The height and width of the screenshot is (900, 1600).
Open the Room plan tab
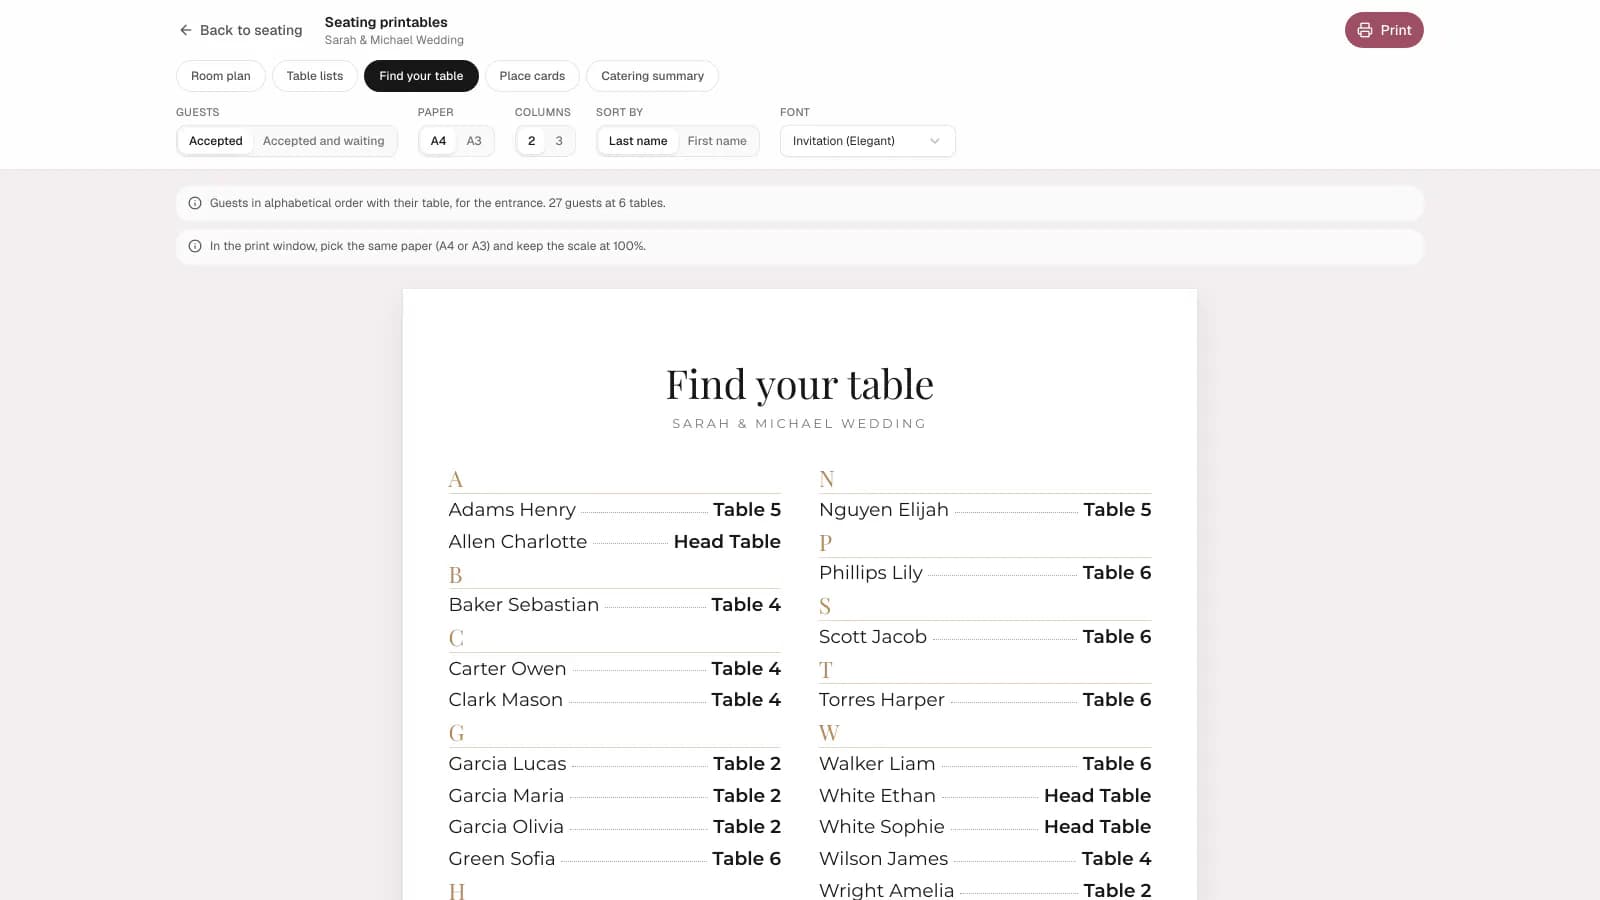click(x=221, y=76)
